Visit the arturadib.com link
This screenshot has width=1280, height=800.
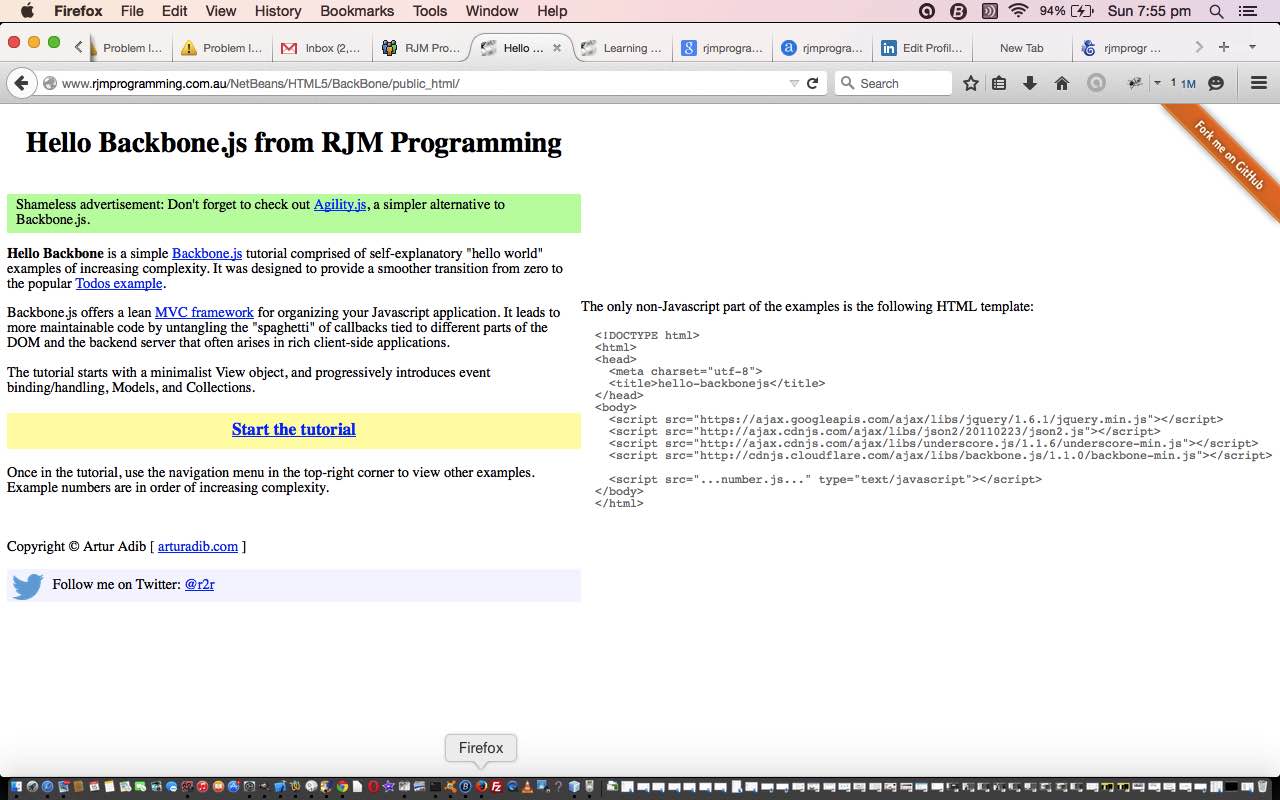[198, 546]
